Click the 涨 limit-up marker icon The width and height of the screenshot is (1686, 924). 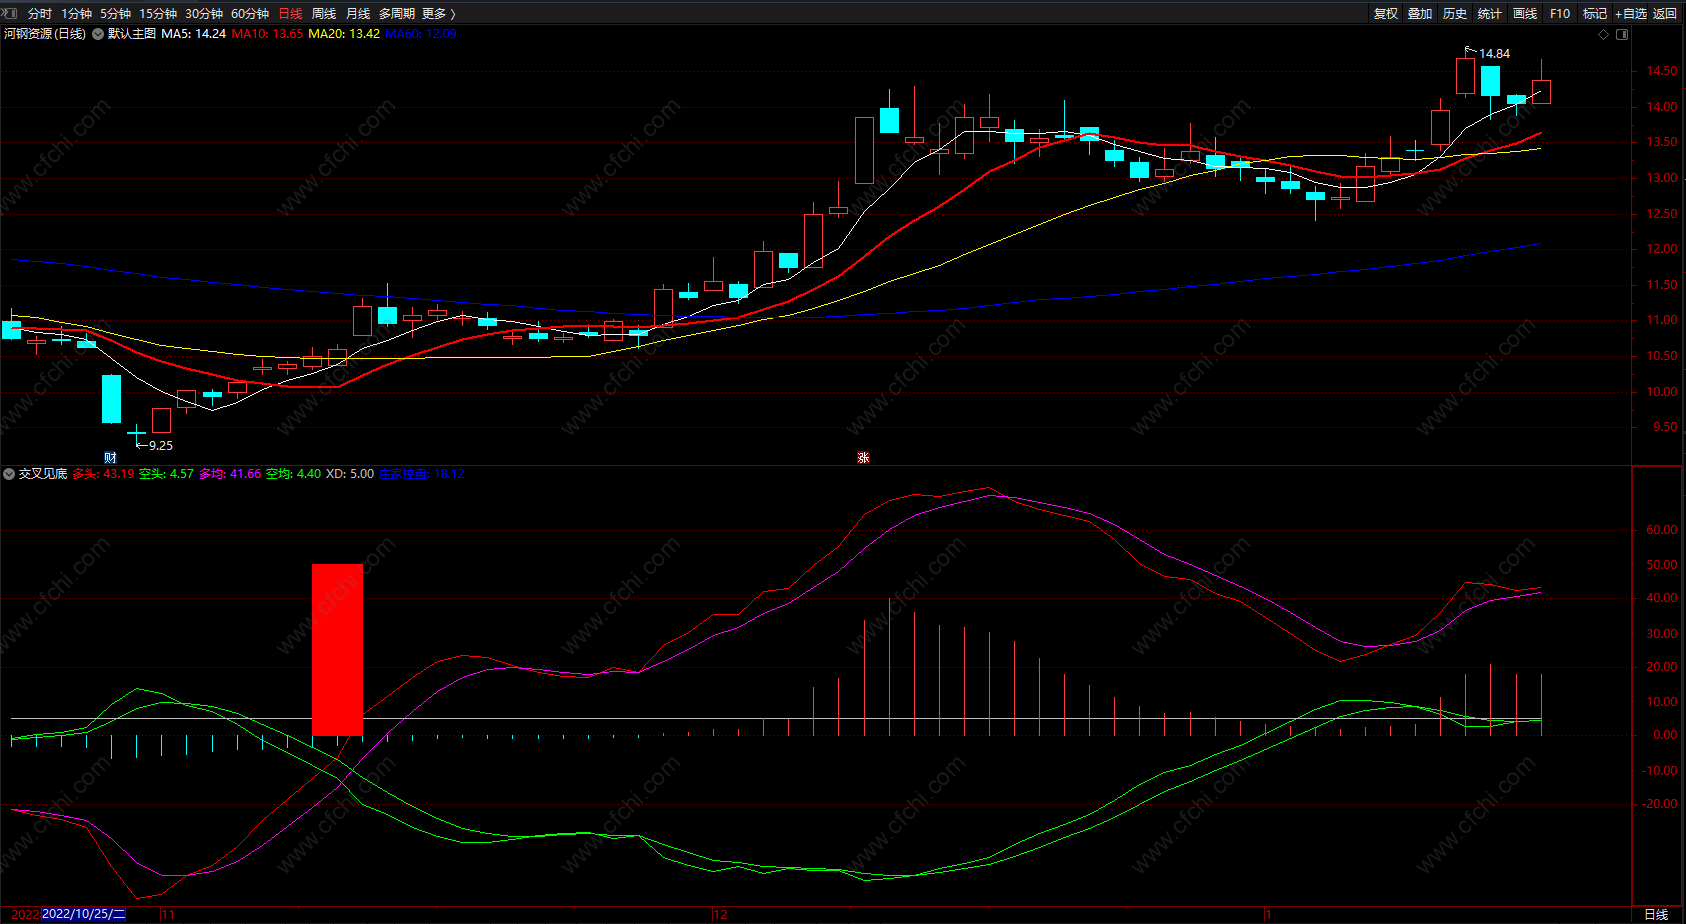click(x=863, y=458)
